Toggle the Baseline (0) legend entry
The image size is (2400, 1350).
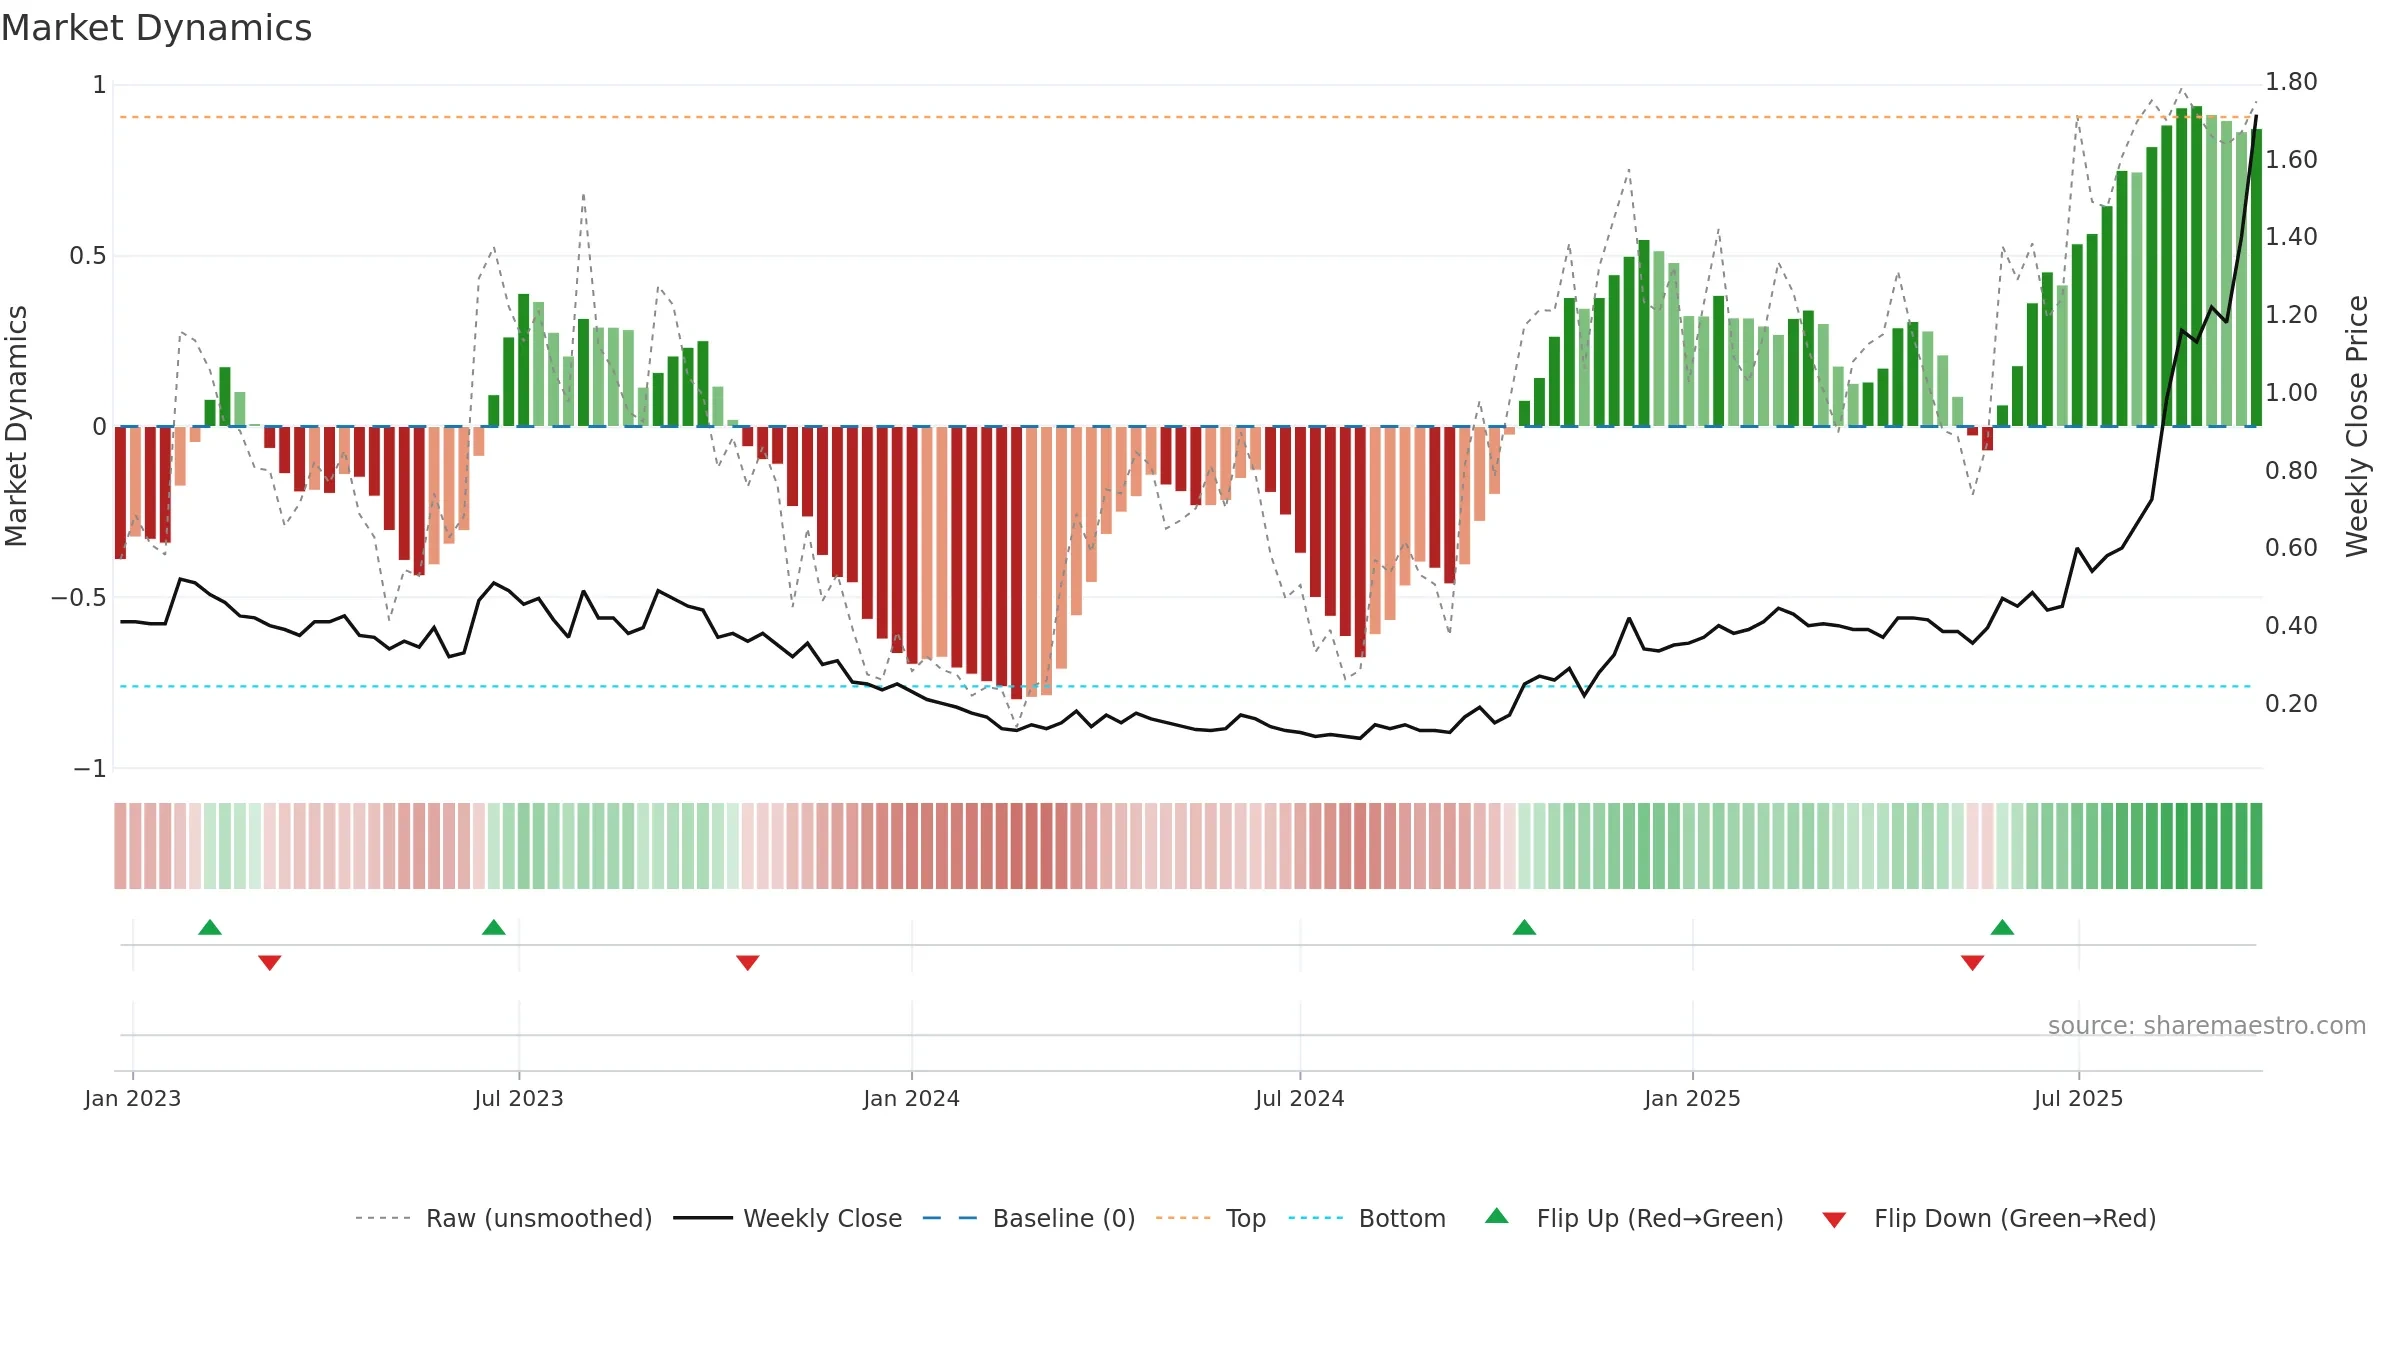pos(1029,1218)
